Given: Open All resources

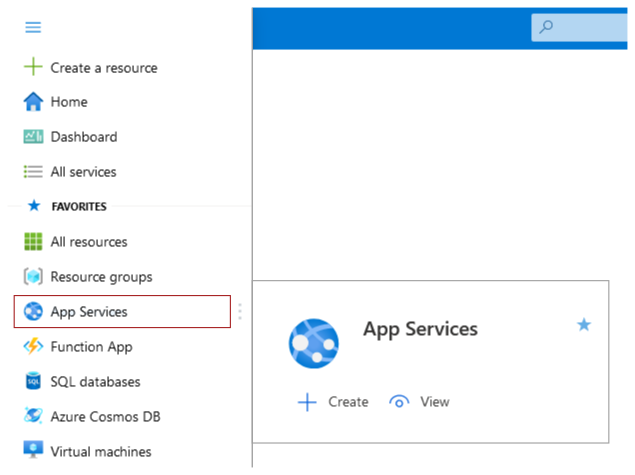Looking at the screenshot, I should tap(89, 242).
